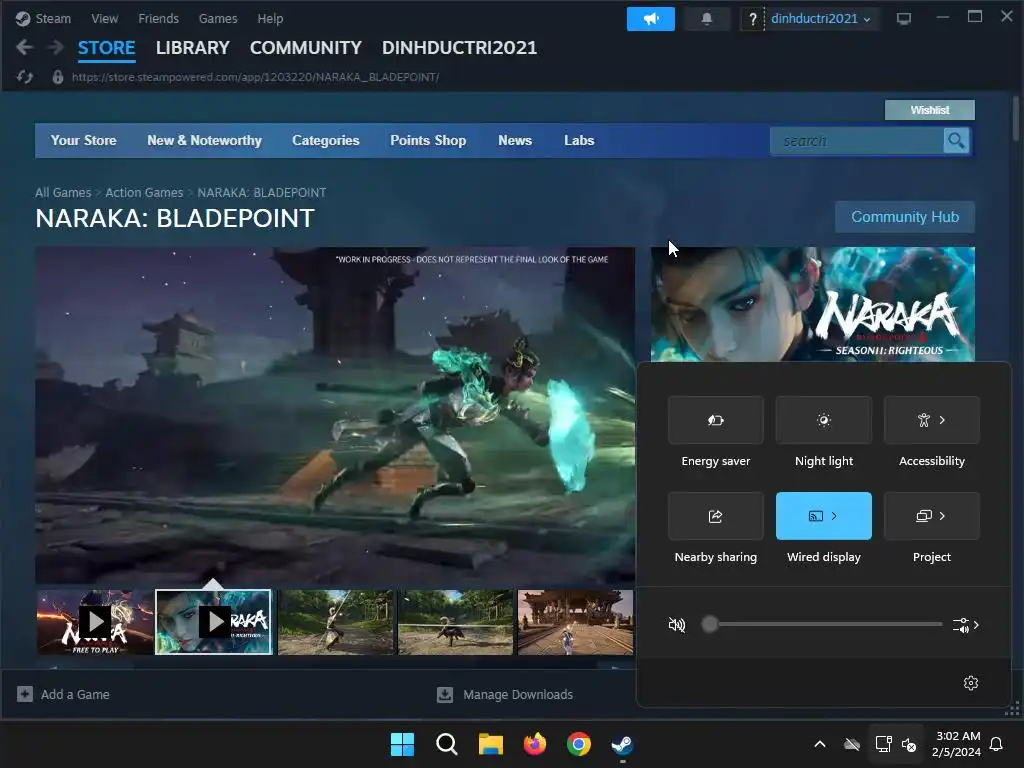This screenshot has height=768, width=1024.
Task: Open Points Shop link
Action: pos(428,140)
